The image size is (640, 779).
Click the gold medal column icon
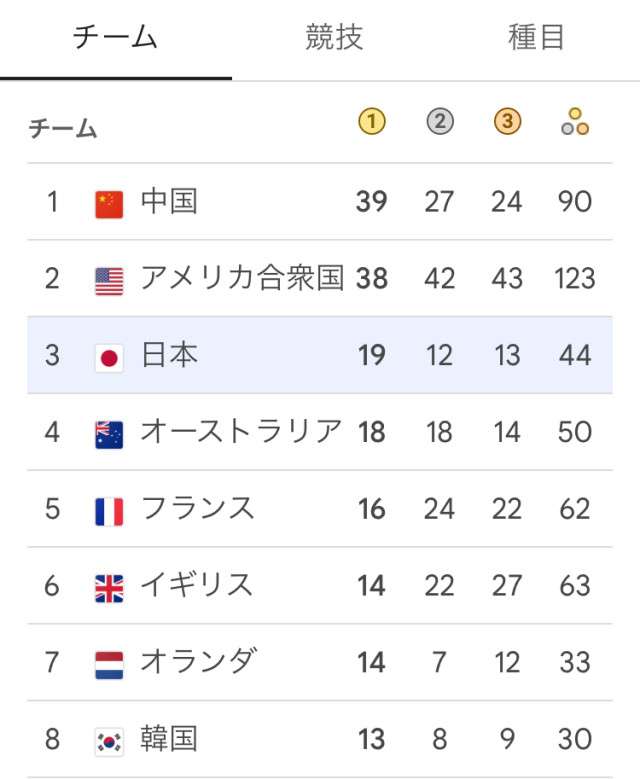tap(371, 122)
